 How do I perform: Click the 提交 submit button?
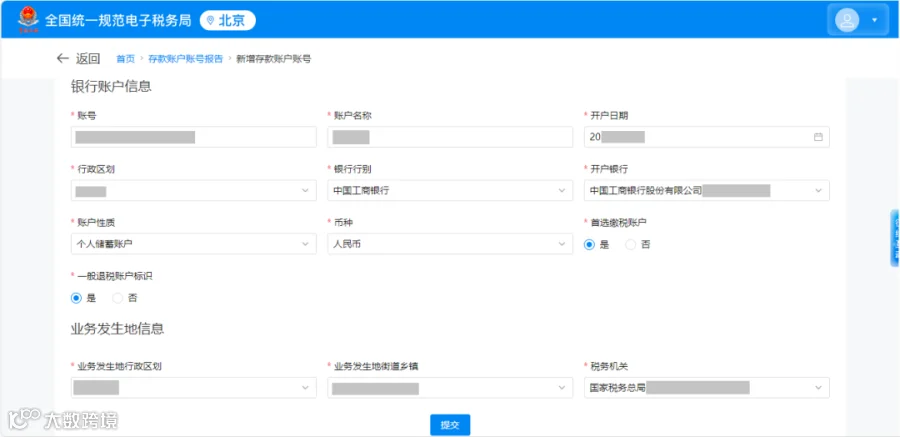(x=450, y=425)
